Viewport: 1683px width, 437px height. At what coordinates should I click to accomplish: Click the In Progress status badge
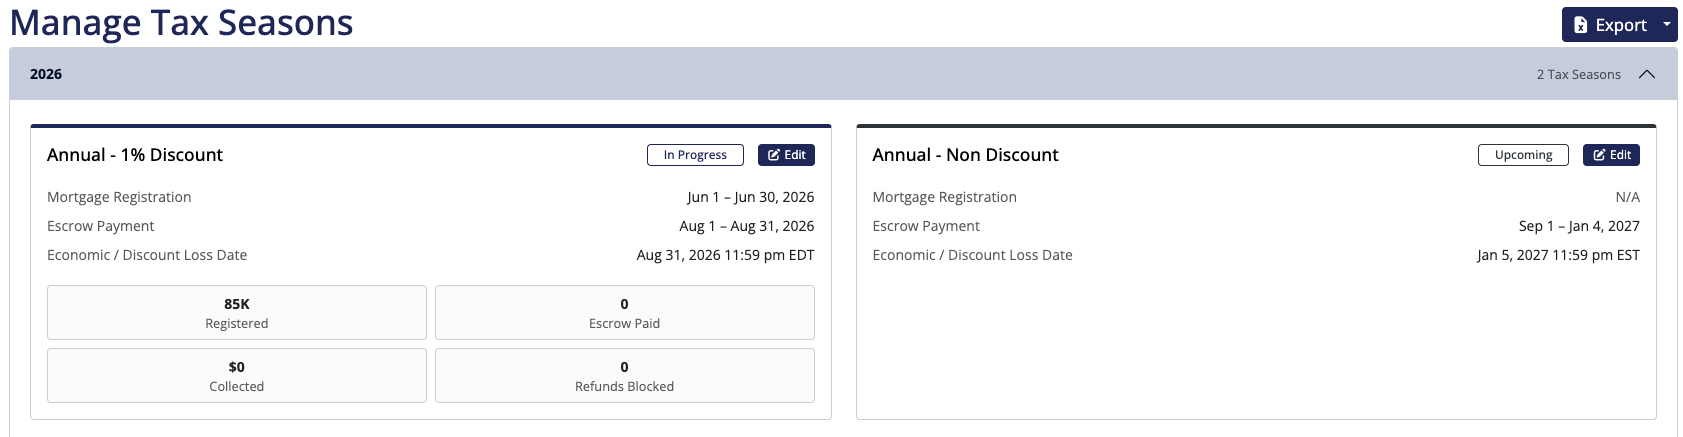pyautogui.click(x=695, y=155)
